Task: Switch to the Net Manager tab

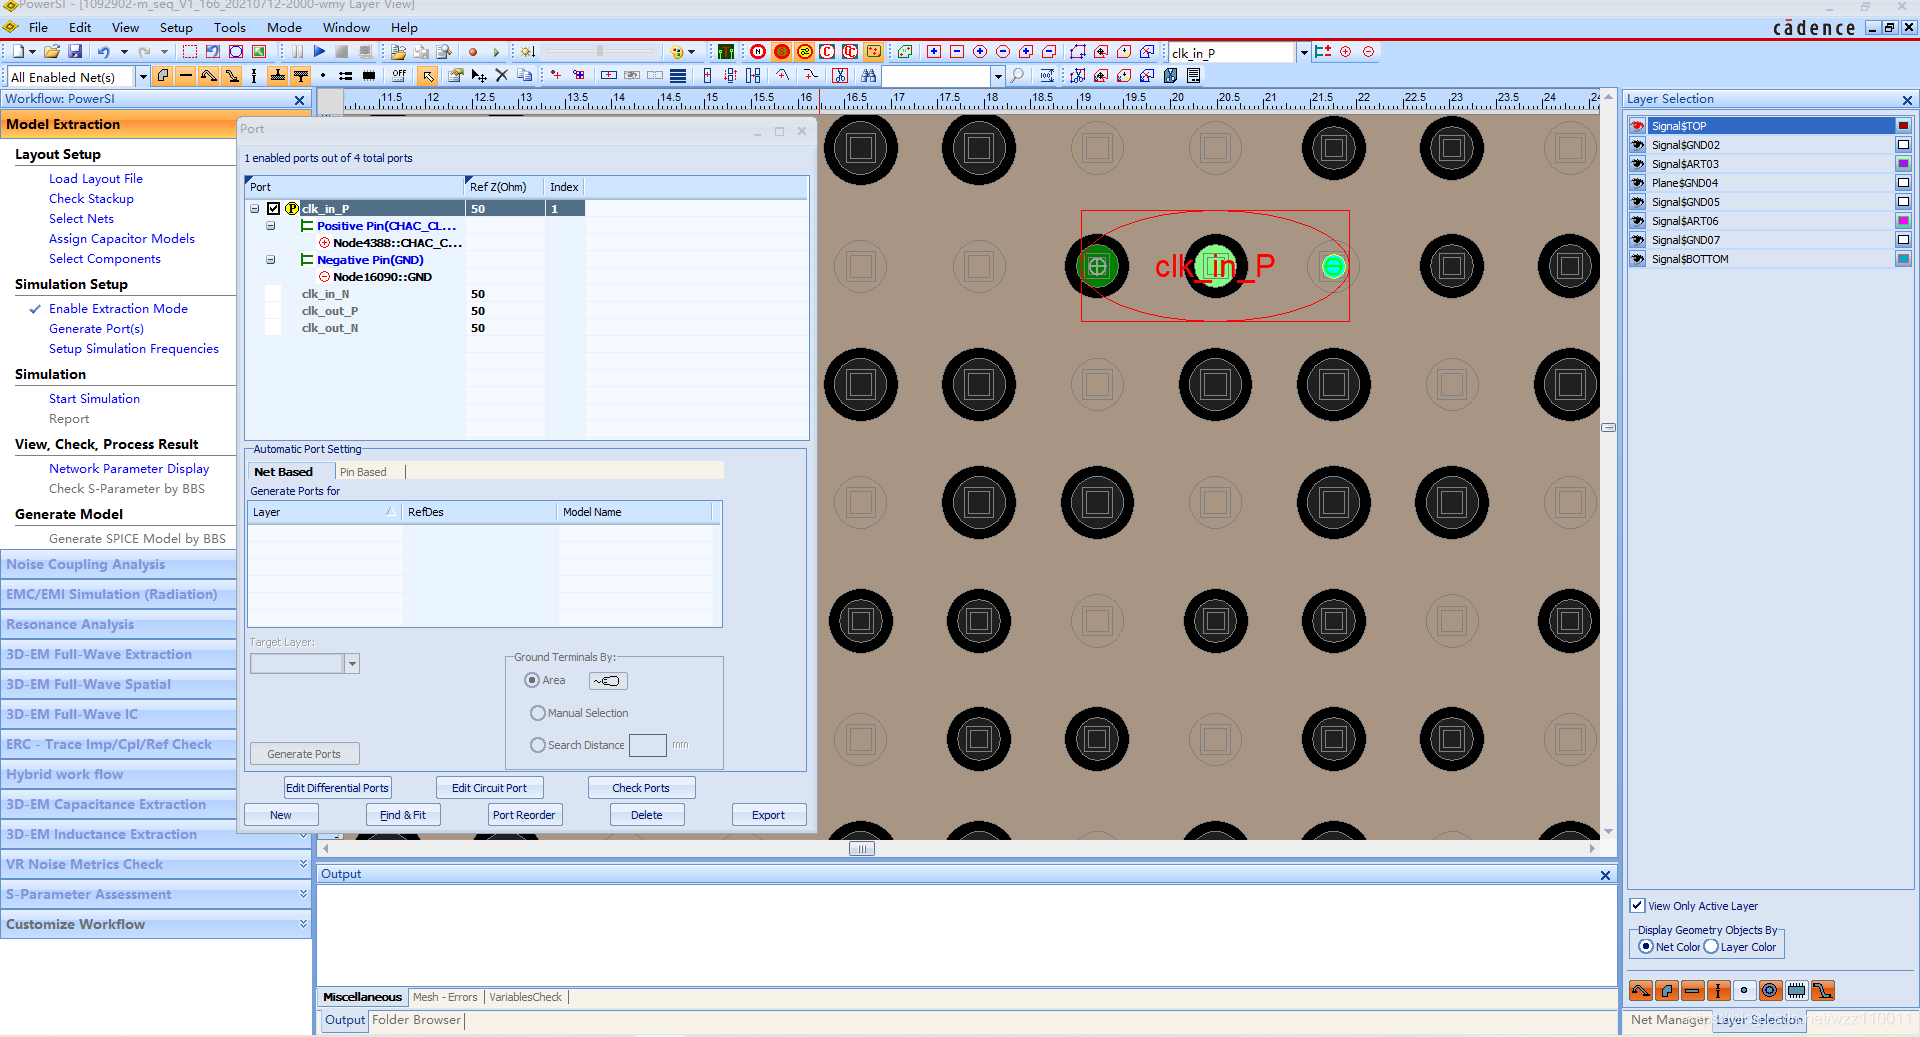Action: pos(1669,1020)
